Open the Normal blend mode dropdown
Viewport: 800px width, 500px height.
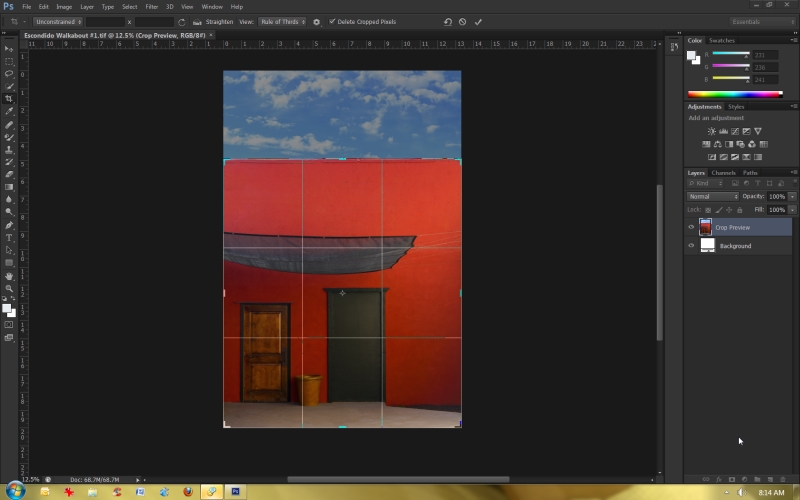713,196
